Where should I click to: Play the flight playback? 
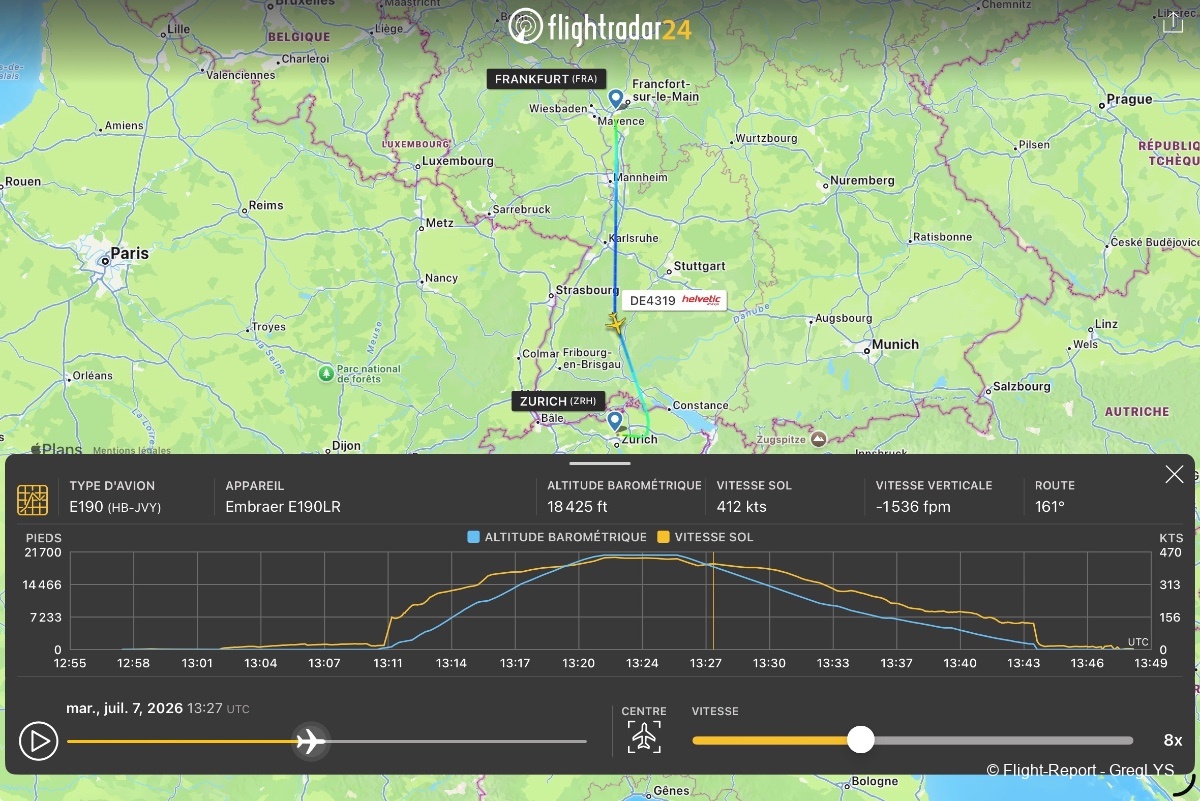click(38, 741)
